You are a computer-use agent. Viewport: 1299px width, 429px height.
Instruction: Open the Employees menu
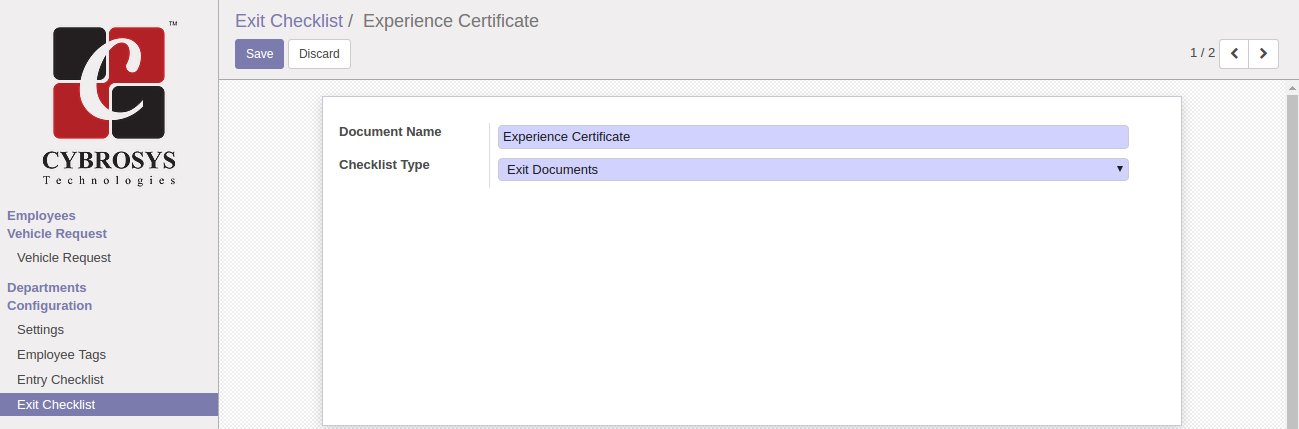point(41,216)
